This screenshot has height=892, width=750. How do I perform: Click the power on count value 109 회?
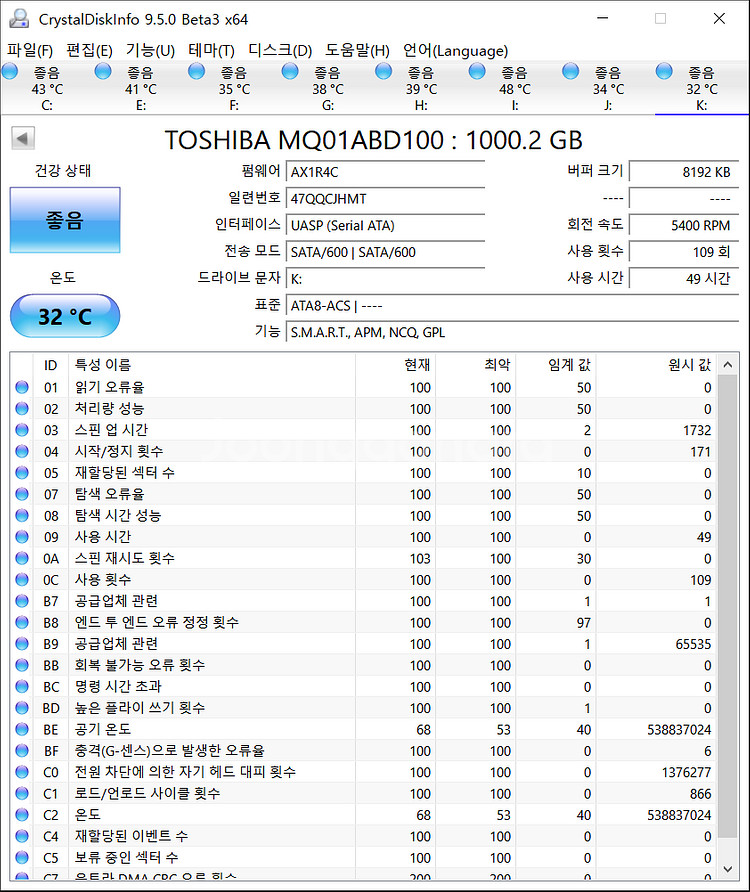pyautogui.click(x=684, y=252)
